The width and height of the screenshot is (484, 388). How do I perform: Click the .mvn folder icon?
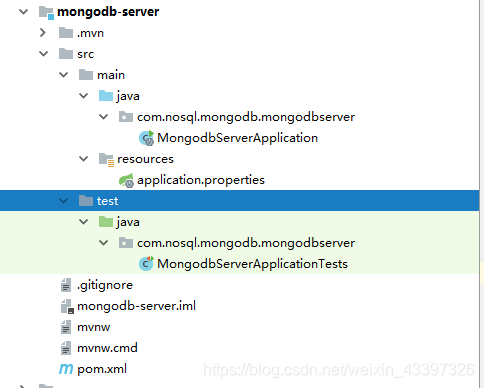click(x=66, y=33)
